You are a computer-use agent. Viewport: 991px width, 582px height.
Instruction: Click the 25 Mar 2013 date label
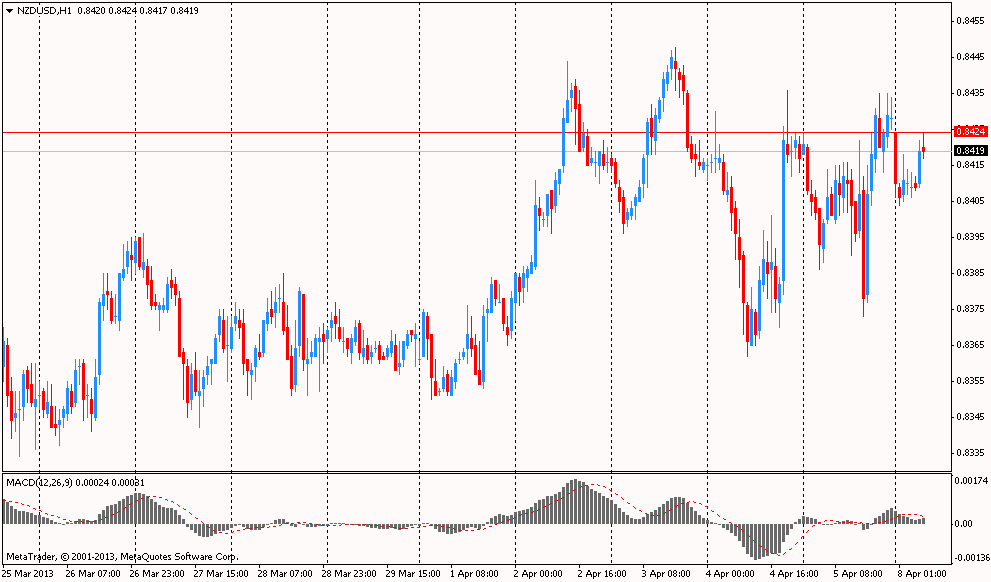pyautogui.click(x=28, y=574)
